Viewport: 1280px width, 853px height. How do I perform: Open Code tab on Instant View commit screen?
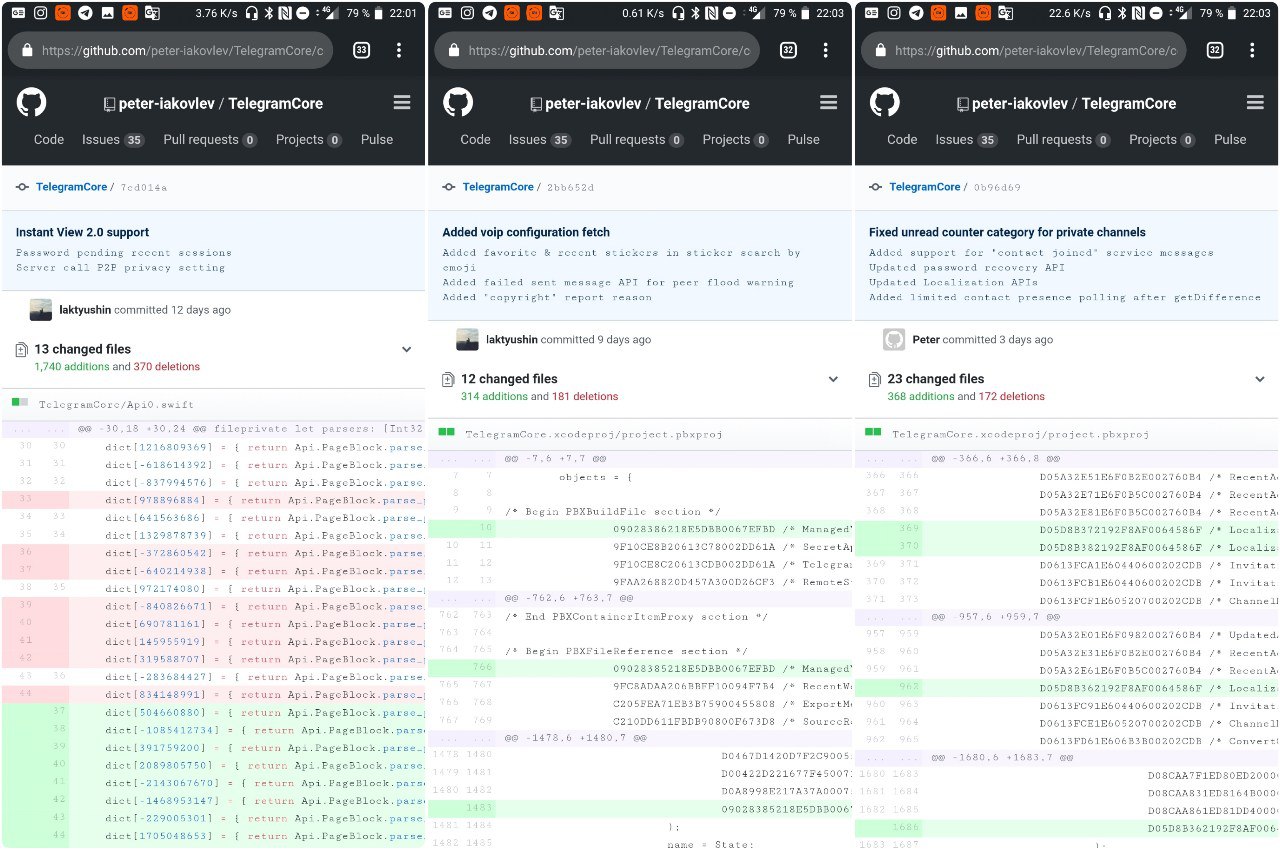pyautogui.click(x=49, y=140)
